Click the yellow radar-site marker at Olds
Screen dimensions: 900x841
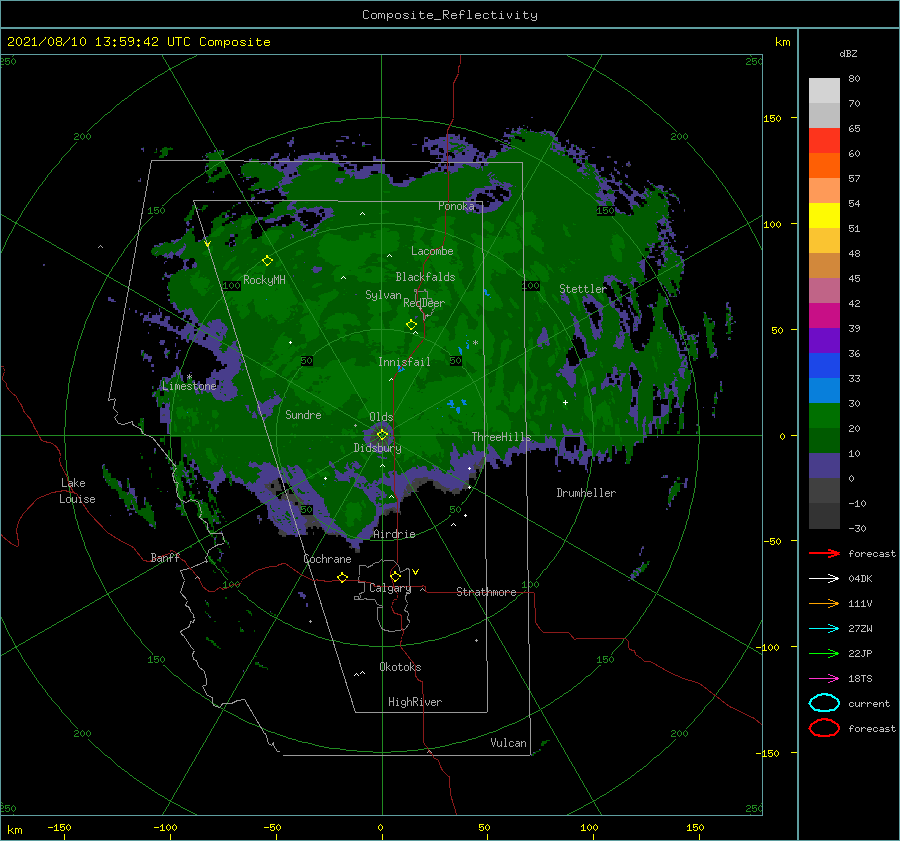click(382, 435)
